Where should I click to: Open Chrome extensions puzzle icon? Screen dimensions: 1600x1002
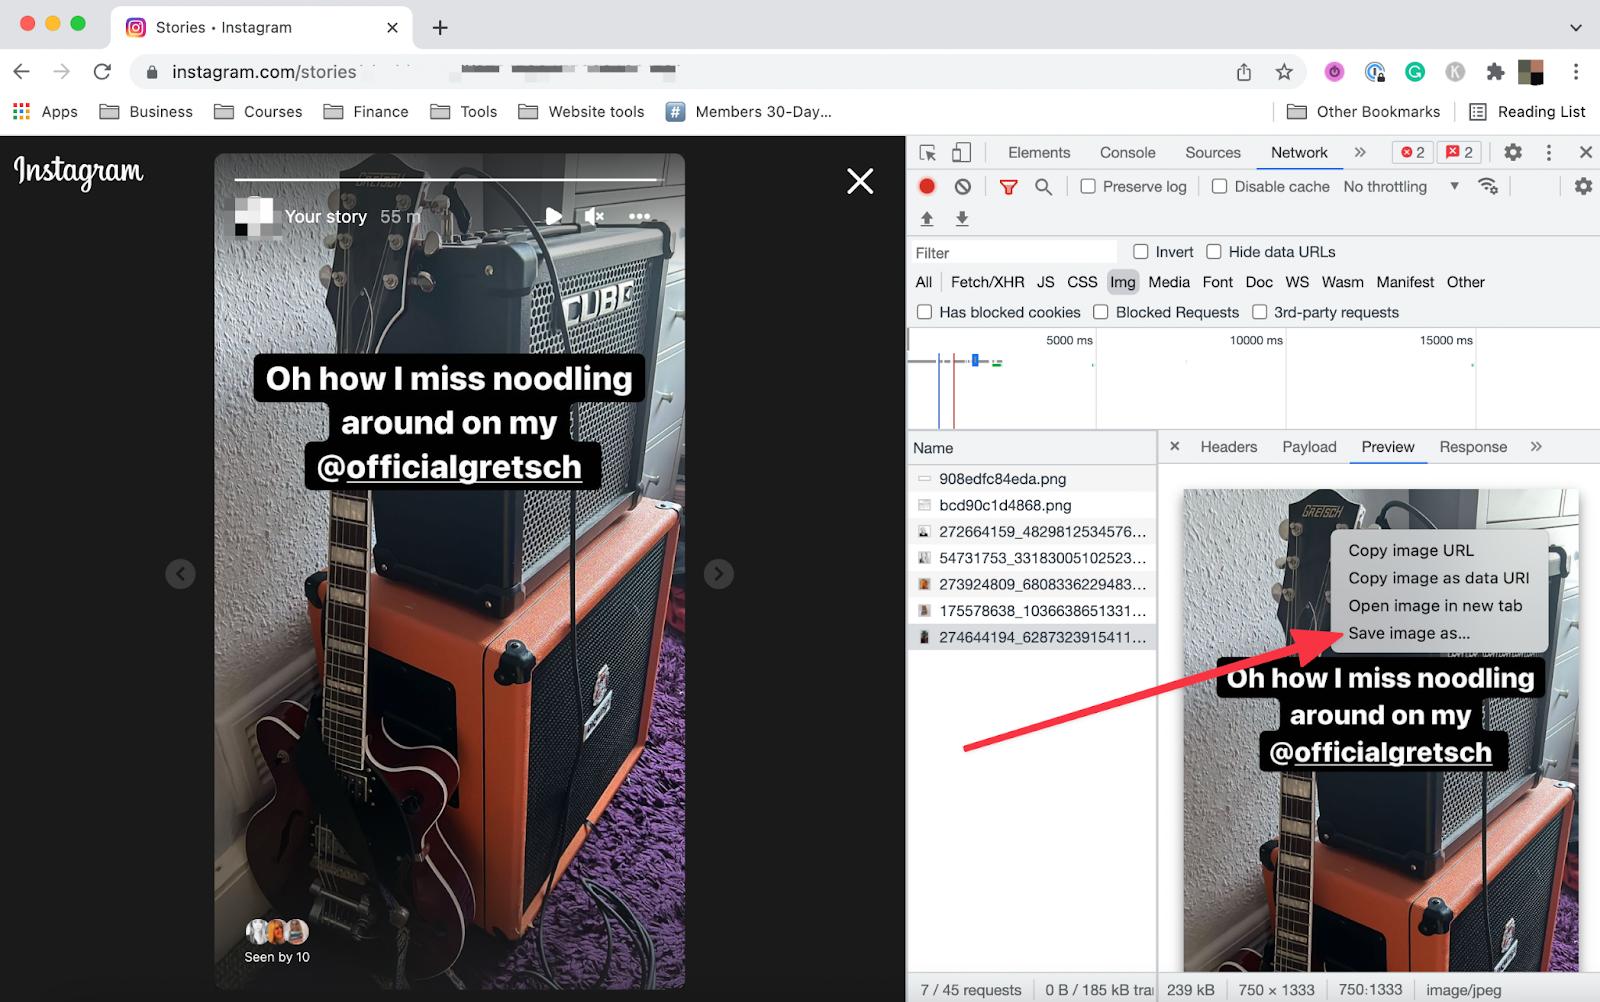(x=1495, y=71)
